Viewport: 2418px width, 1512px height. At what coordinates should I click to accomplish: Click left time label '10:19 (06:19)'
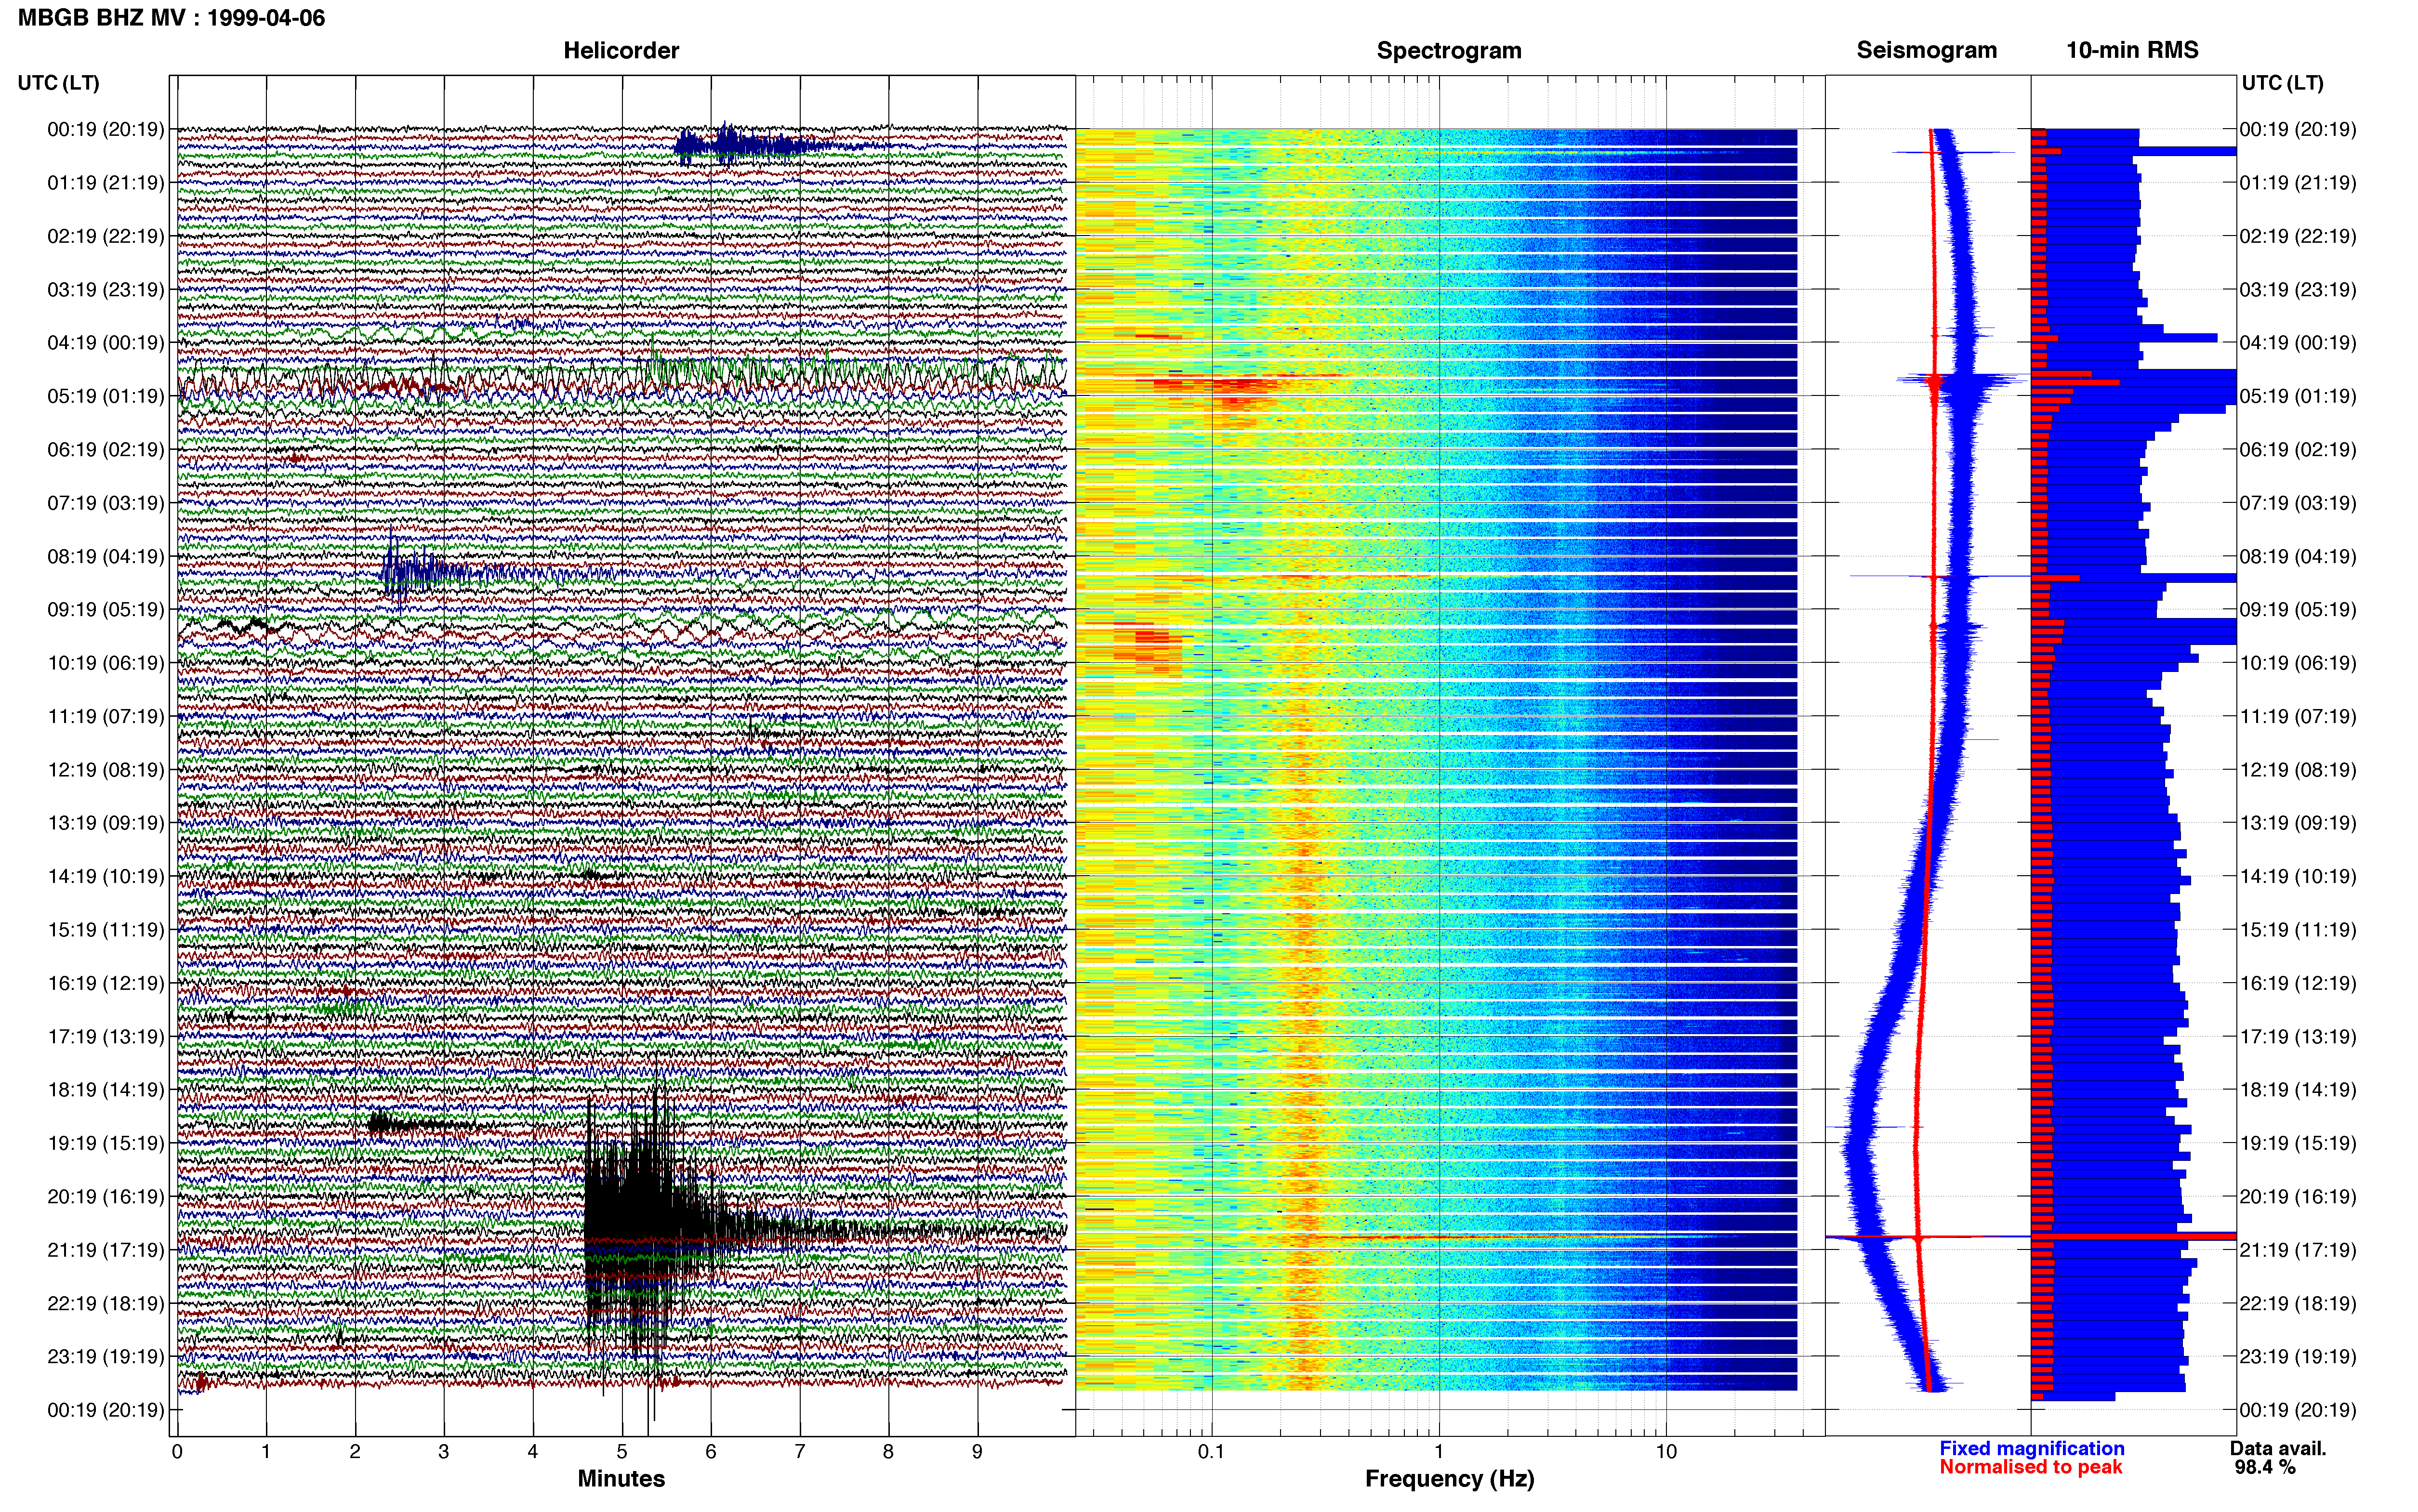[106, 663]
